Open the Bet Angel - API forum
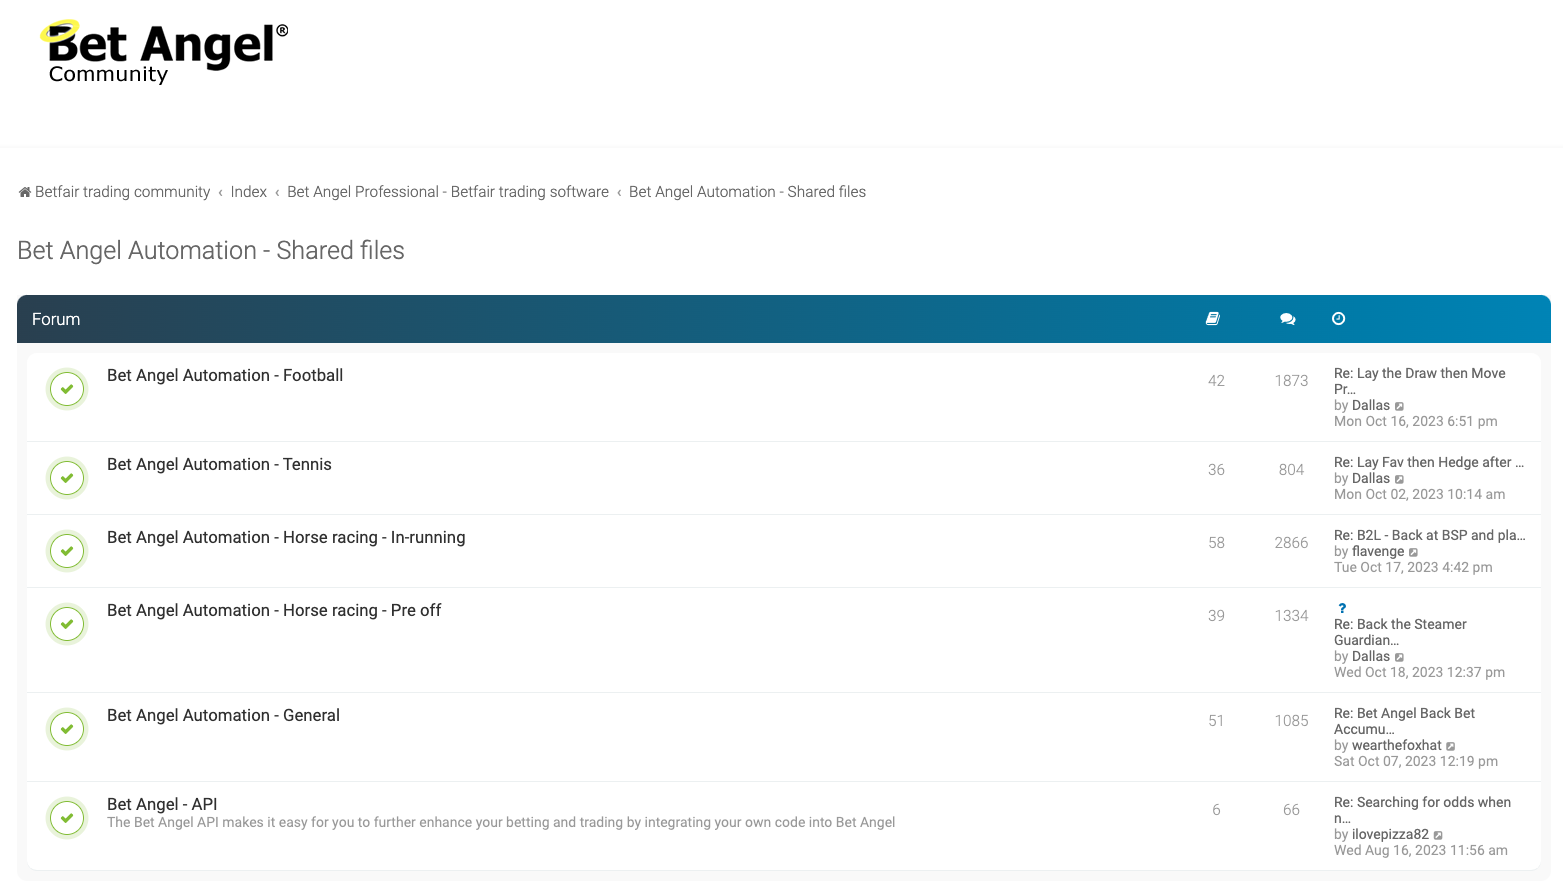 click(162, 804)
